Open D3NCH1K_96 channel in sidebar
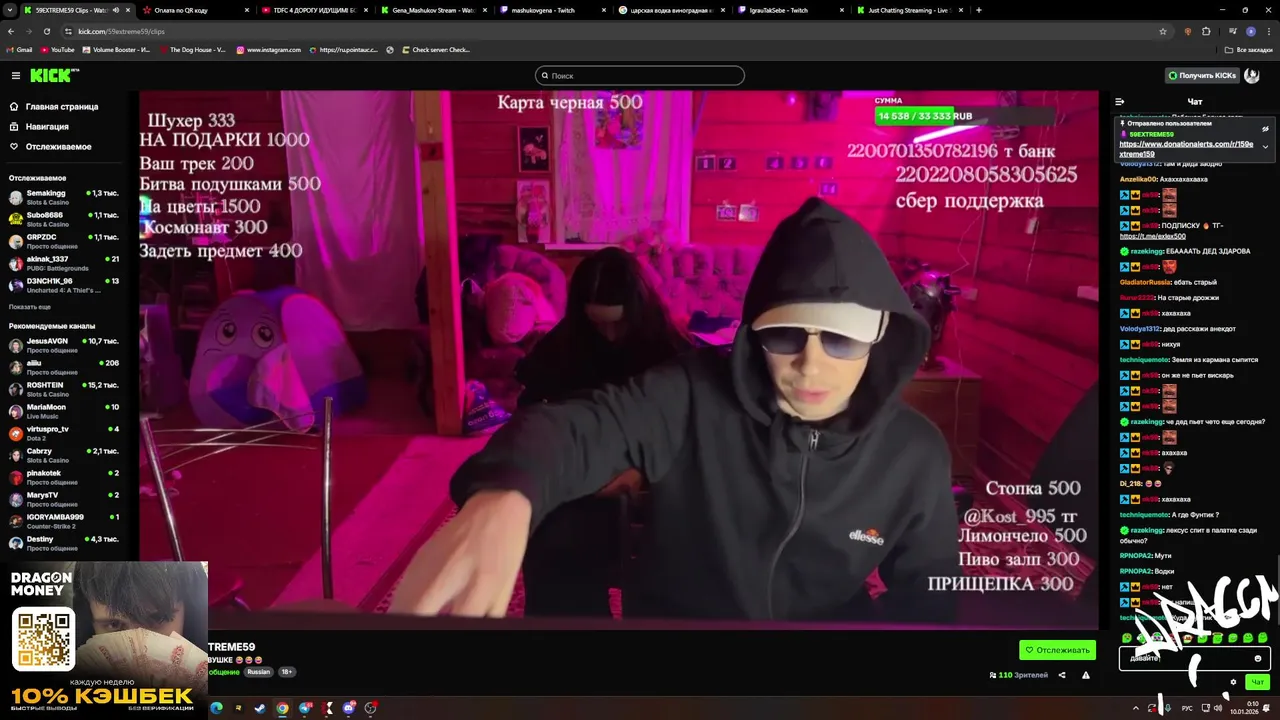Screen dimensions: 1280x720 63,285
